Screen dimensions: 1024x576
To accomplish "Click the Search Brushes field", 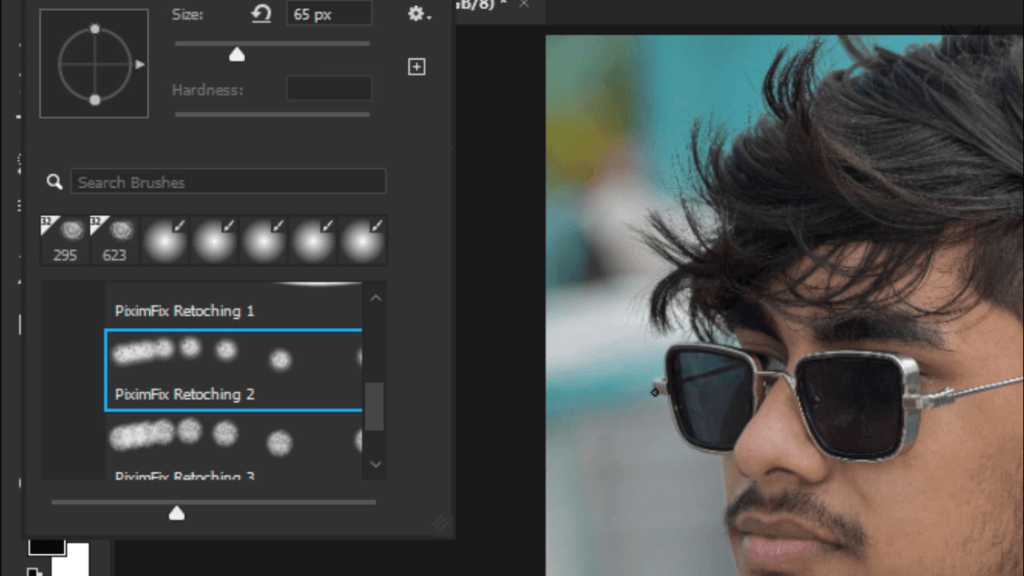I will point(229,182).
